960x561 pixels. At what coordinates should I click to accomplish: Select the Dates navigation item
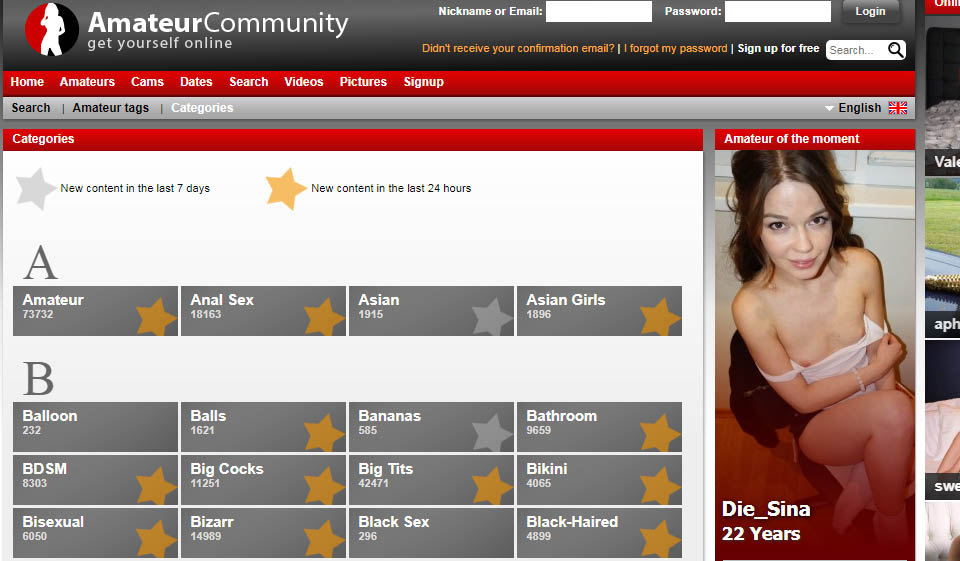click(x=196, y=82)
